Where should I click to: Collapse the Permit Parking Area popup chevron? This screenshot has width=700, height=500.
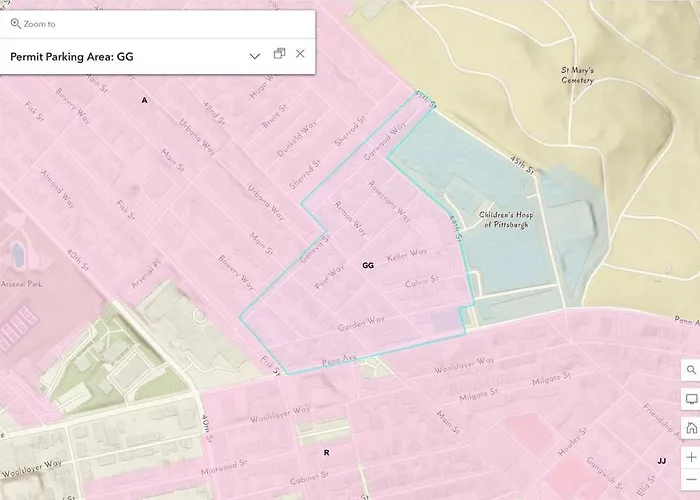[x=255, y=56]
